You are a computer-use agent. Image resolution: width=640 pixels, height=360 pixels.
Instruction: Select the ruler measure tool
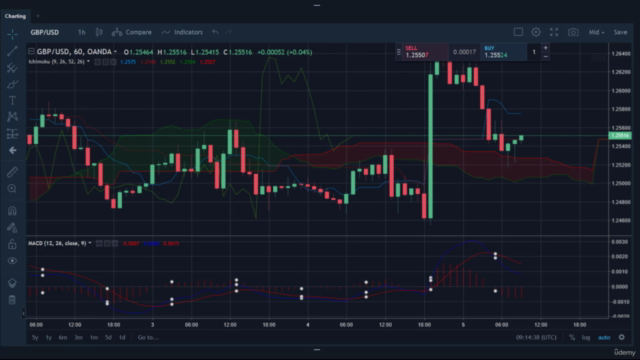coord(12,172)
